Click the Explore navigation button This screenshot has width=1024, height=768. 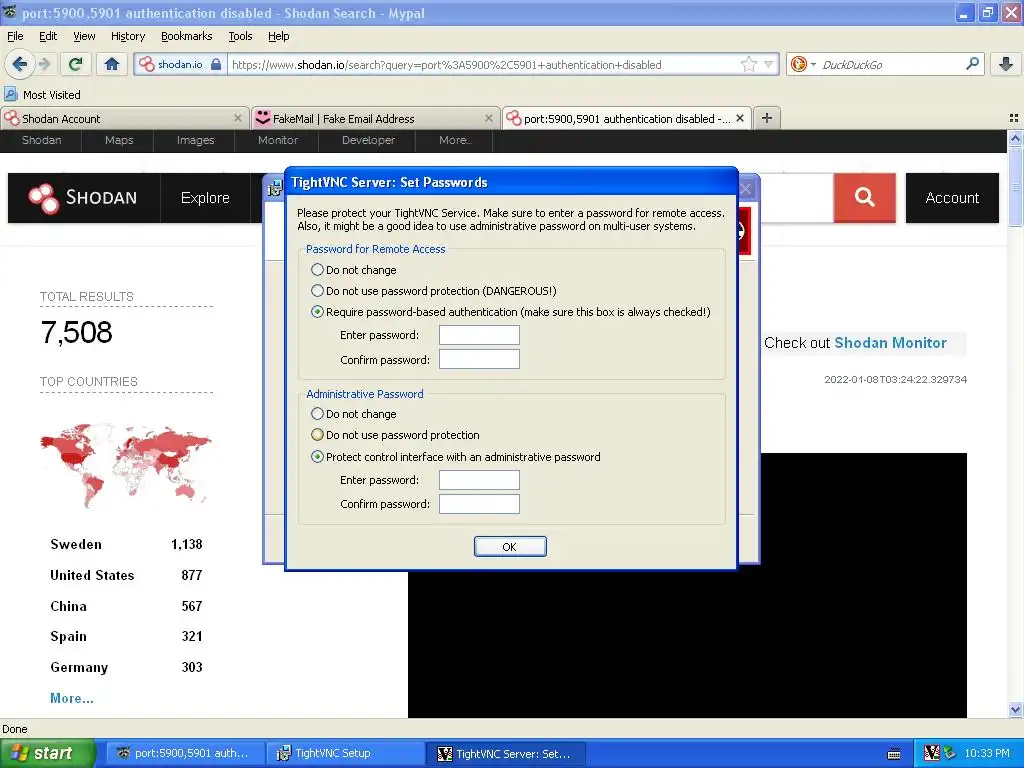point(205,197)
